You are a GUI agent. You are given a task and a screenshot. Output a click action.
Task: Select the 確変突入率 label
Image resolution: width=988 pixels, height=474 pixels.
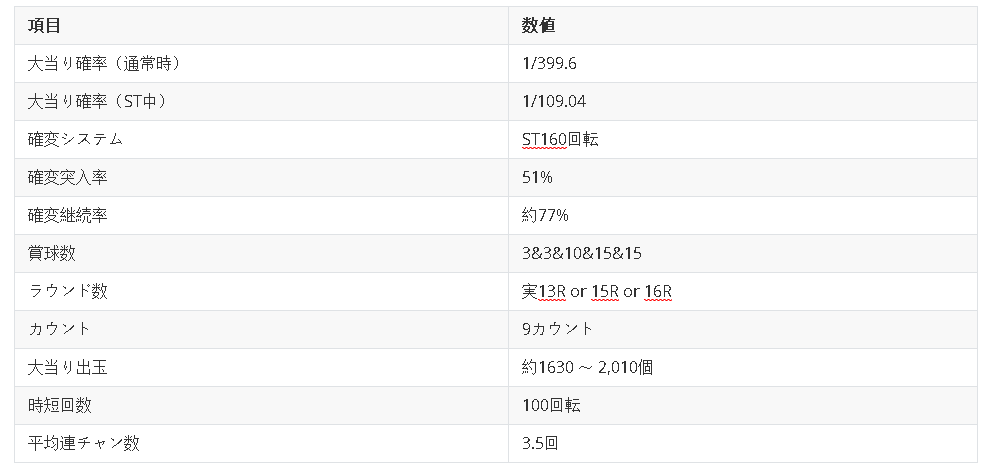click(x=67, y=178)
